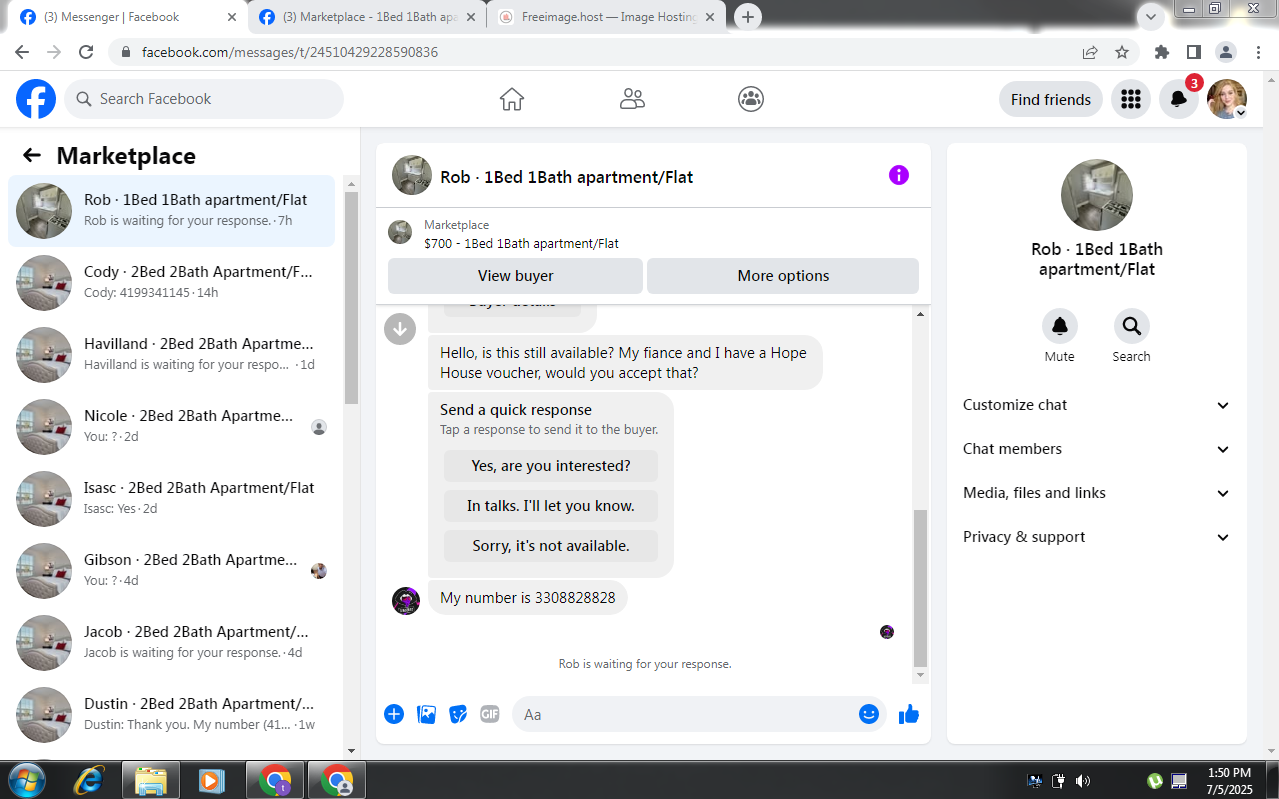Click the $700 - 1Bed 1Bath listing text

[x=521, y=243]
